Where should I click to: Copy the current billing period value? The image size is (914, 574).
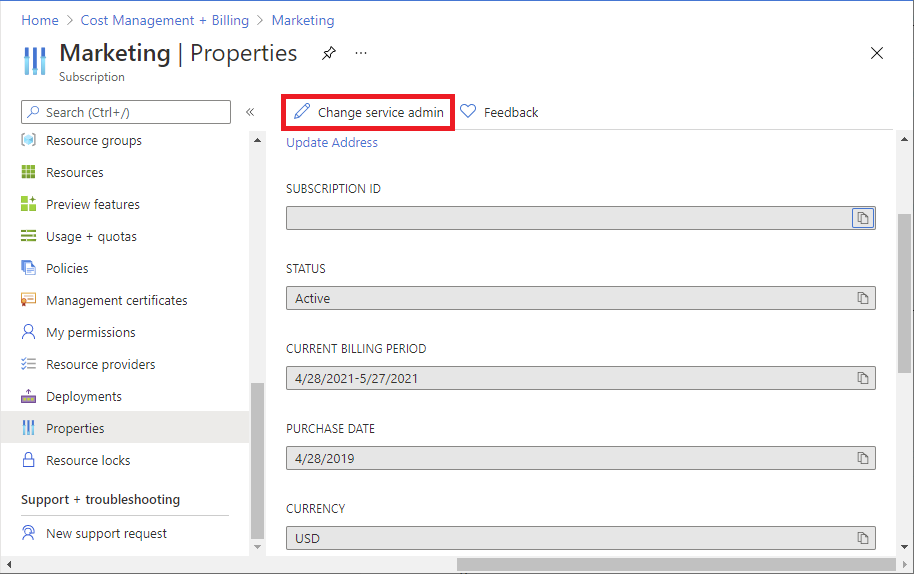(862, 378)
